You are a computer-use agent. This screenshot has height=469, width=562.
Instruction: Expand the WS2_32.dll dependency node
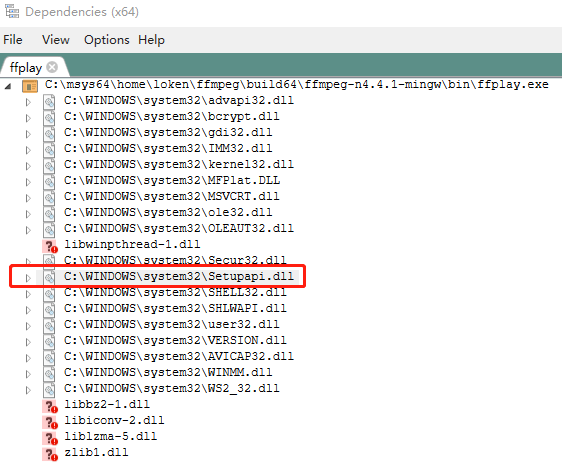point(28,390)
